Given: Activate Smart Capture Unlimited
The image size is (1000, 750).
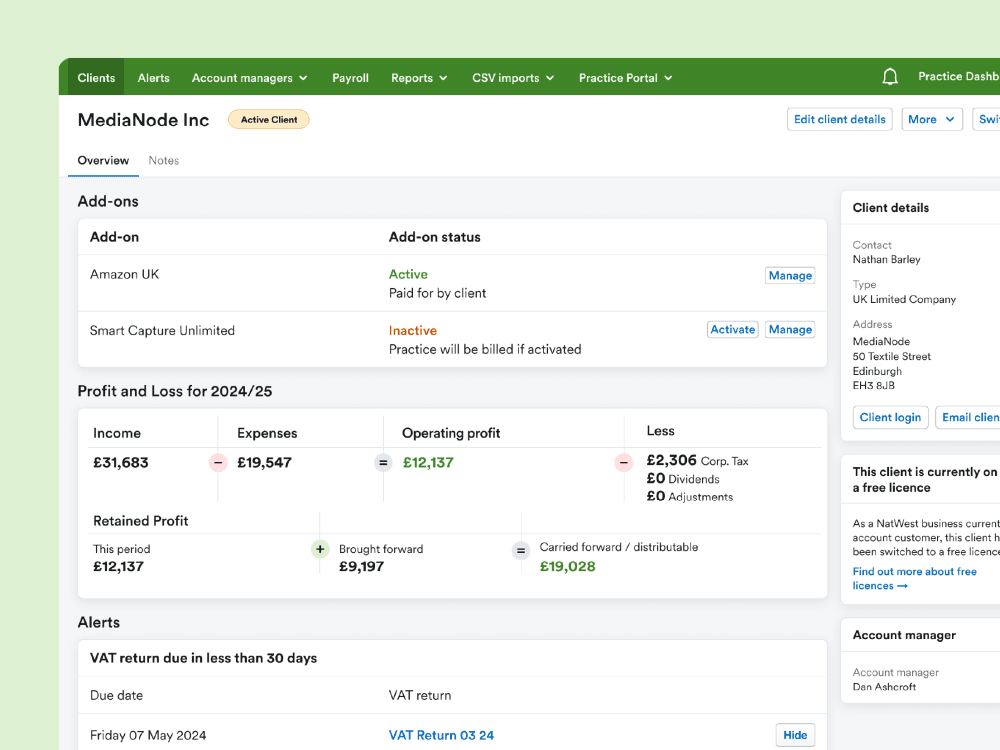Looking at the screenshot, I should [732, 329].
